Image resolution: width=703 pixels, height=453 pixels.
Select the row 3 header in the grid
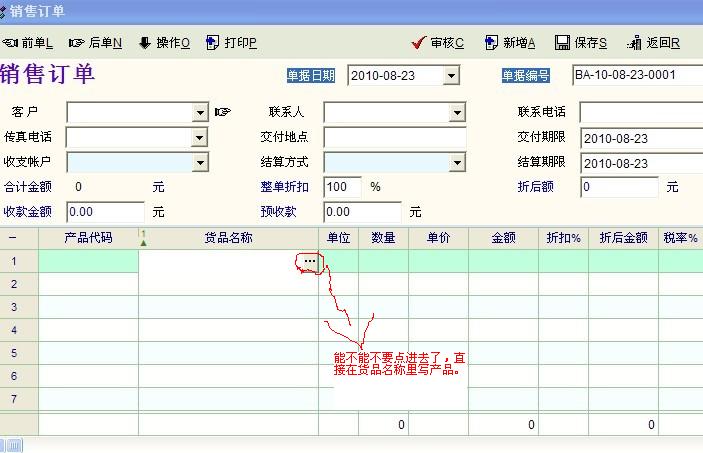coord(14,307)
